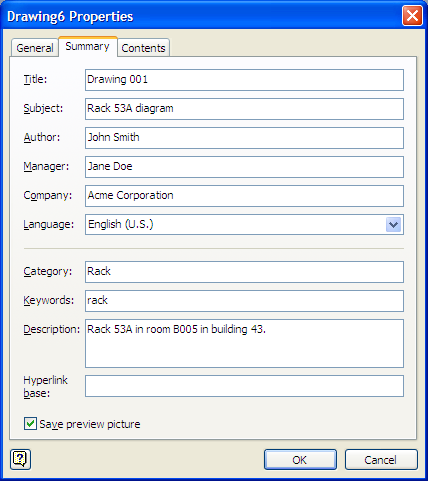Focus the Subject text box
This screenshot has height=481, width=428.
tap(244, 109)
